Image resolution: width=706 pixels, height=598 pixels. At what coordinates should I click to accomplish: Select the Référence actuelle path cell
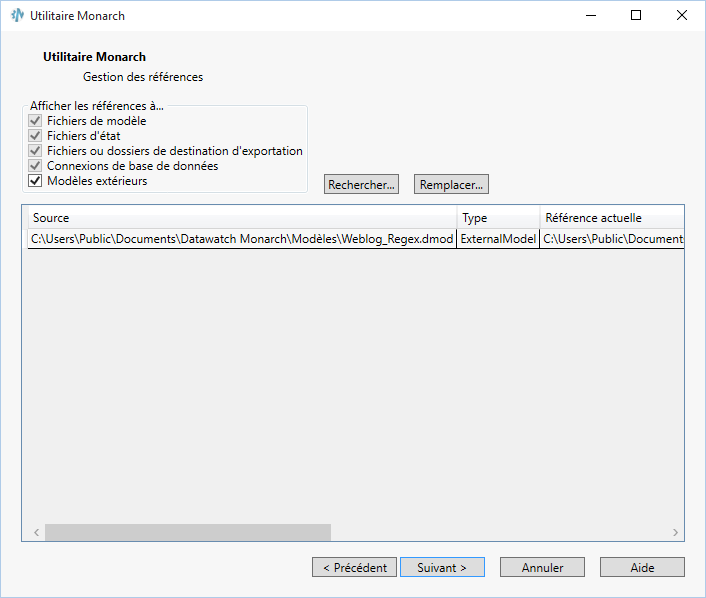[612, 239]
